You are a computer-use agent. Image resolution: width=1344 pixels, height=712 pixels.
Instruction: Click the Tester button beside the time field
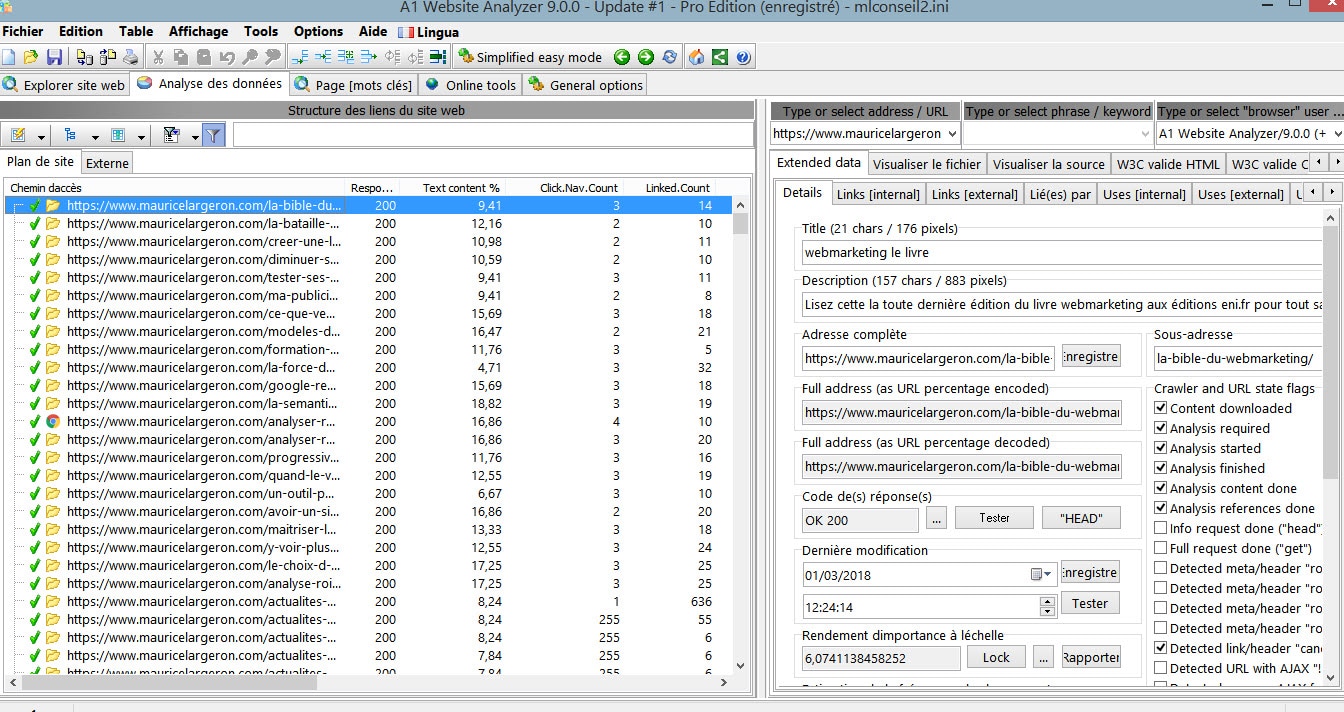pyautogui.click(x=1090, y=603)
